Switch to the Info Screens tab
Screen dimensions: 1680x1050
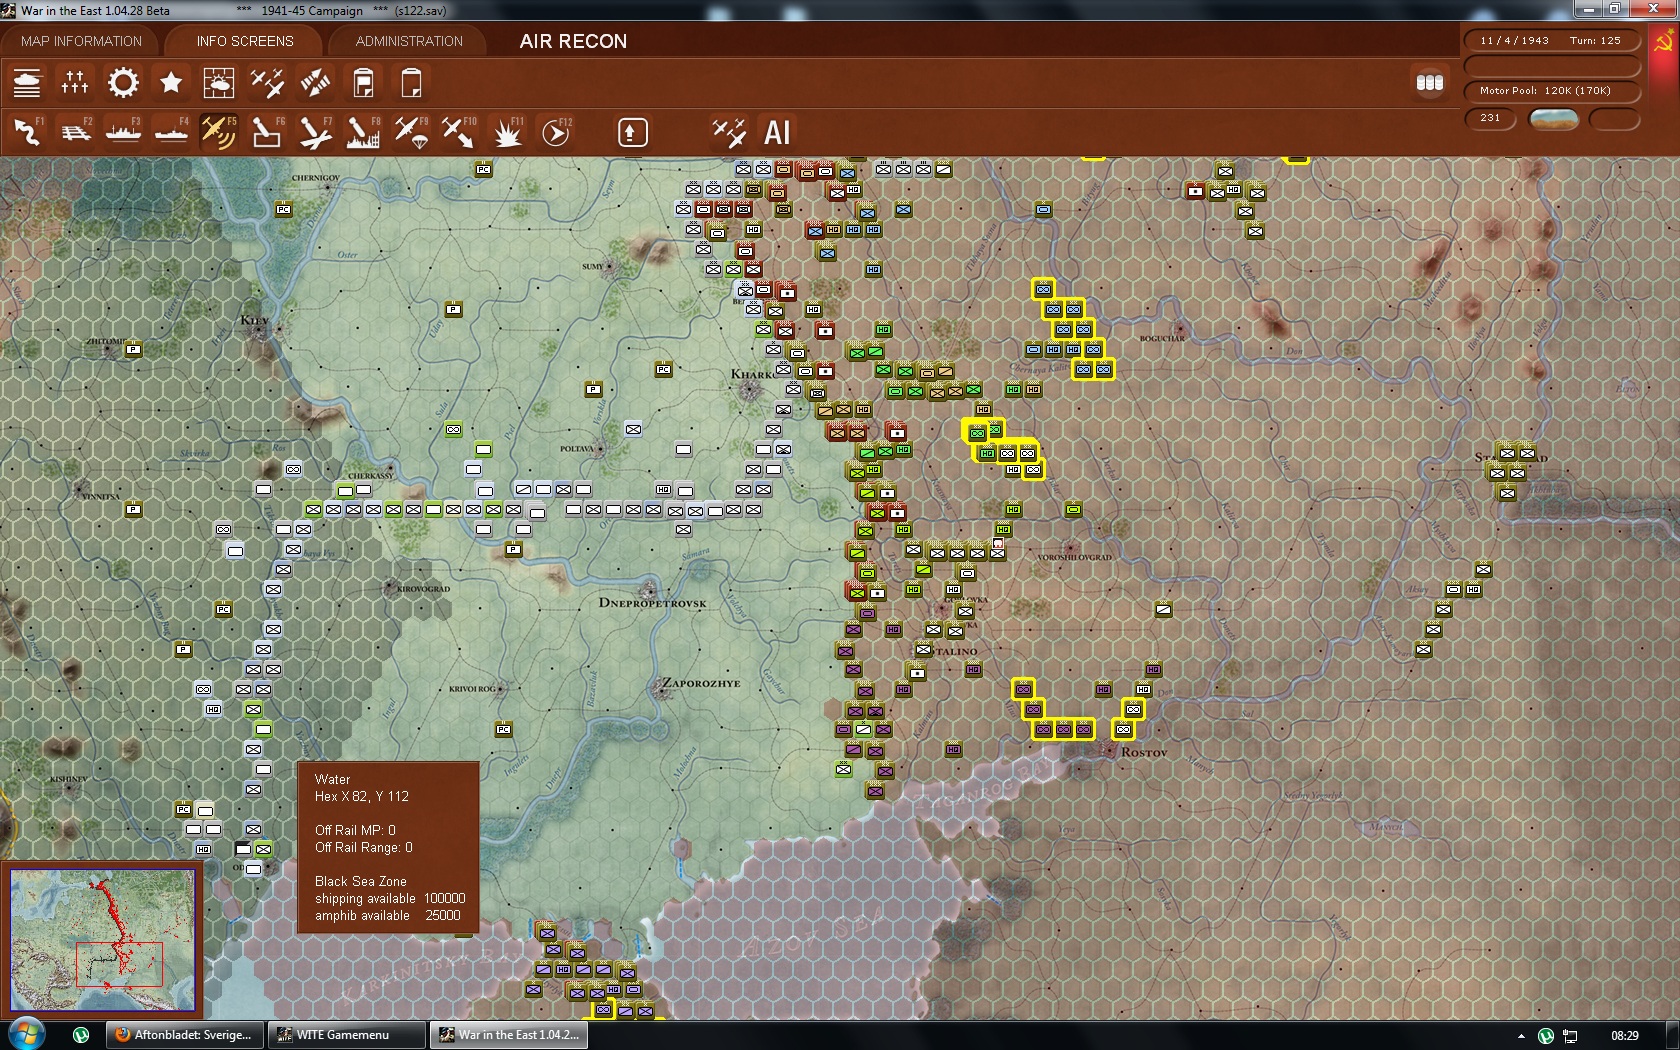click(245, 41)
